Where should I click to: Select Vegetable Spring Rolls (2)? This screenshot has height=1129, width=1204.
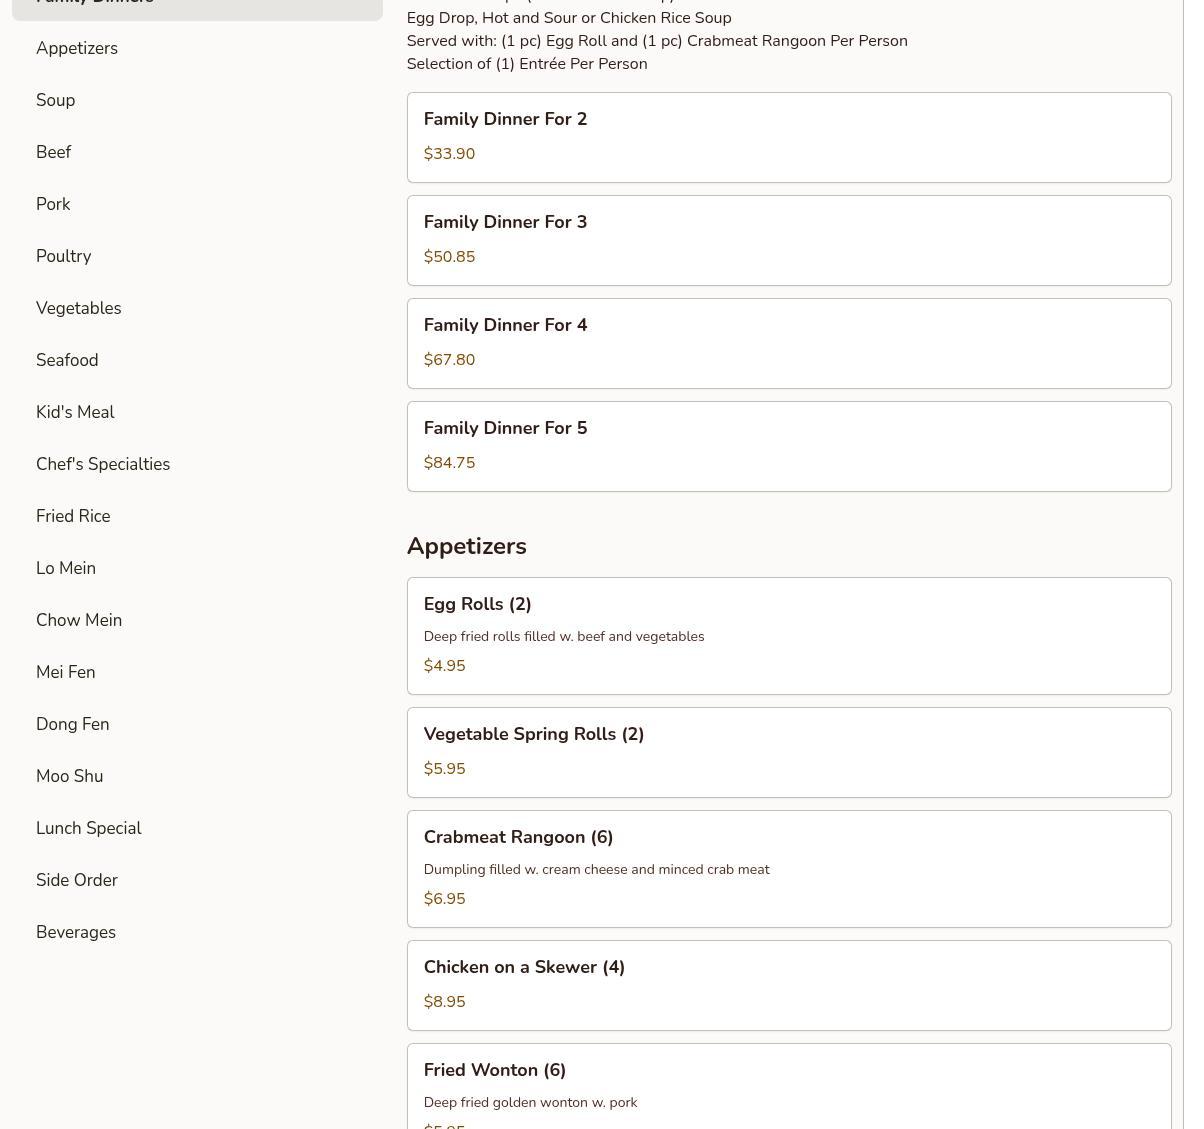(x=788, y=752)
